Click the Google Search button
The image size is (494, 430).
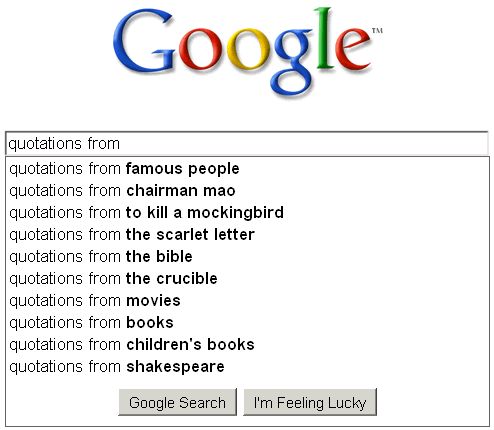tap(177, 402)
